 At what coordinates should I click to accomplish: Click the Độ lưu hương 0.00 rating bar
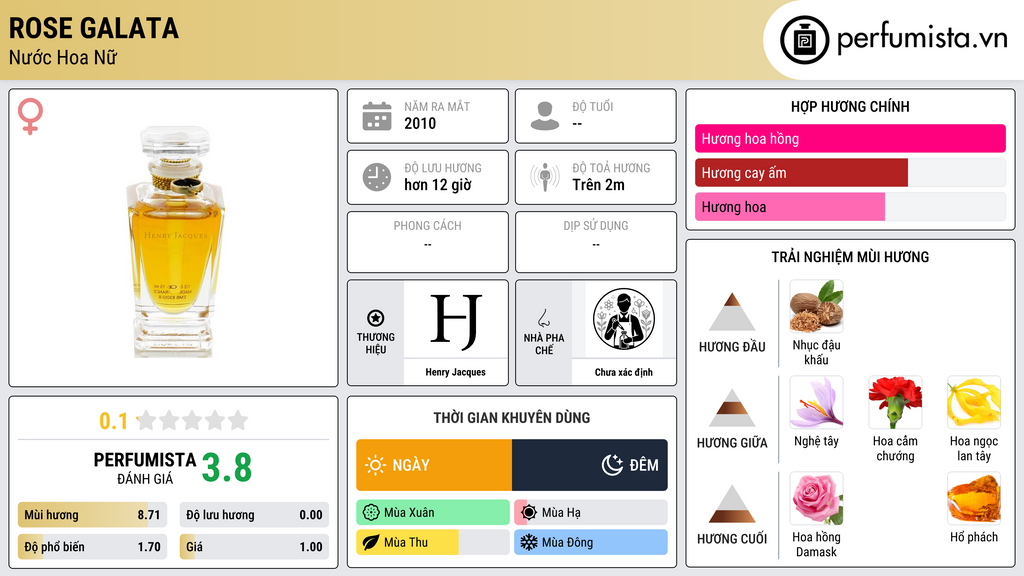point(254,515)
